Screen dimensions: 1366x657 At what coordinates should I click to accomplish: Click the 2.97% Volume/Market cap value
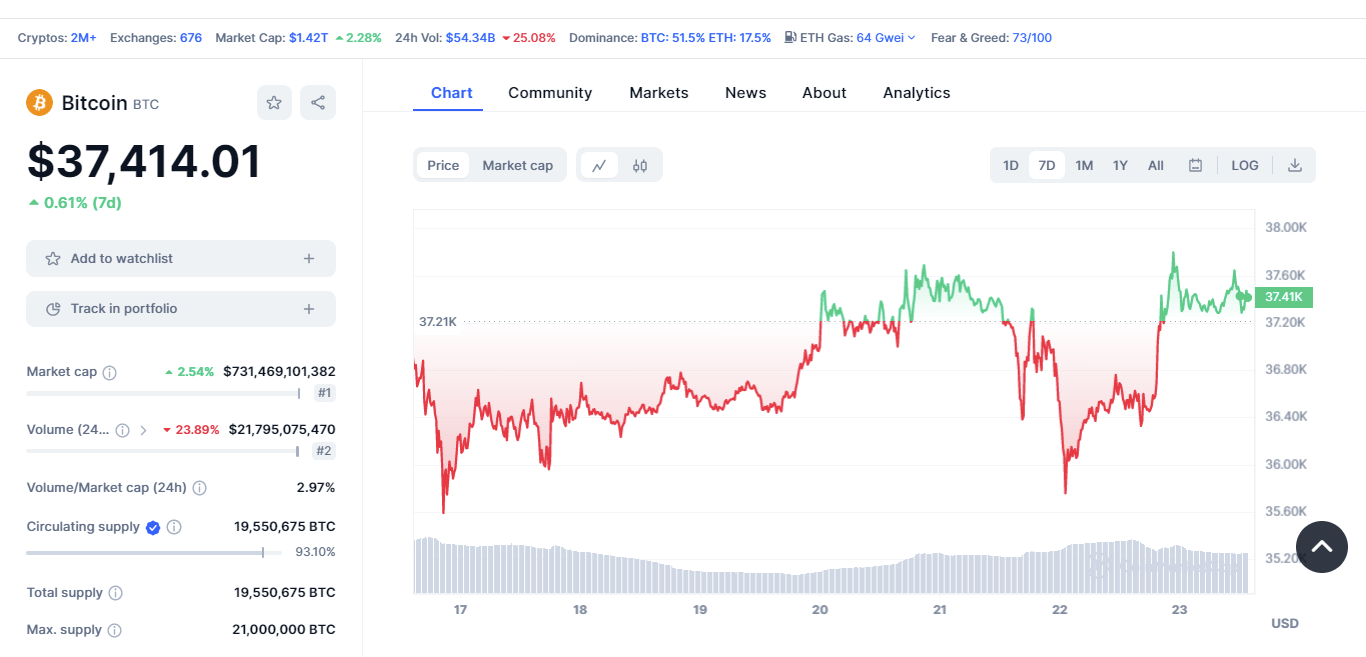(x=316, y=488)
